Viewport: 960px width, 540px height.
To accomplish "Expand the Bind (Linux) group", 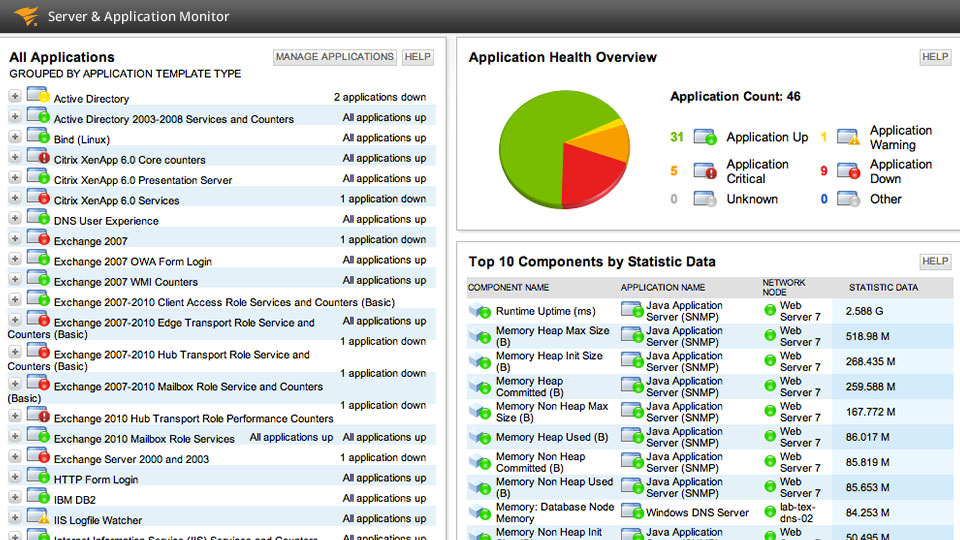I will (x=15, y=137).
